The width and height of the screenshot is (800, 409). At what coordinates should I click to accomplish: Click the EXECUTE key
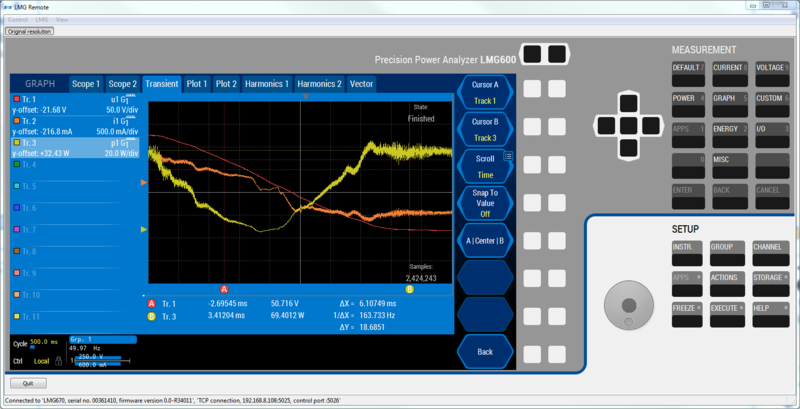point(728,315)
